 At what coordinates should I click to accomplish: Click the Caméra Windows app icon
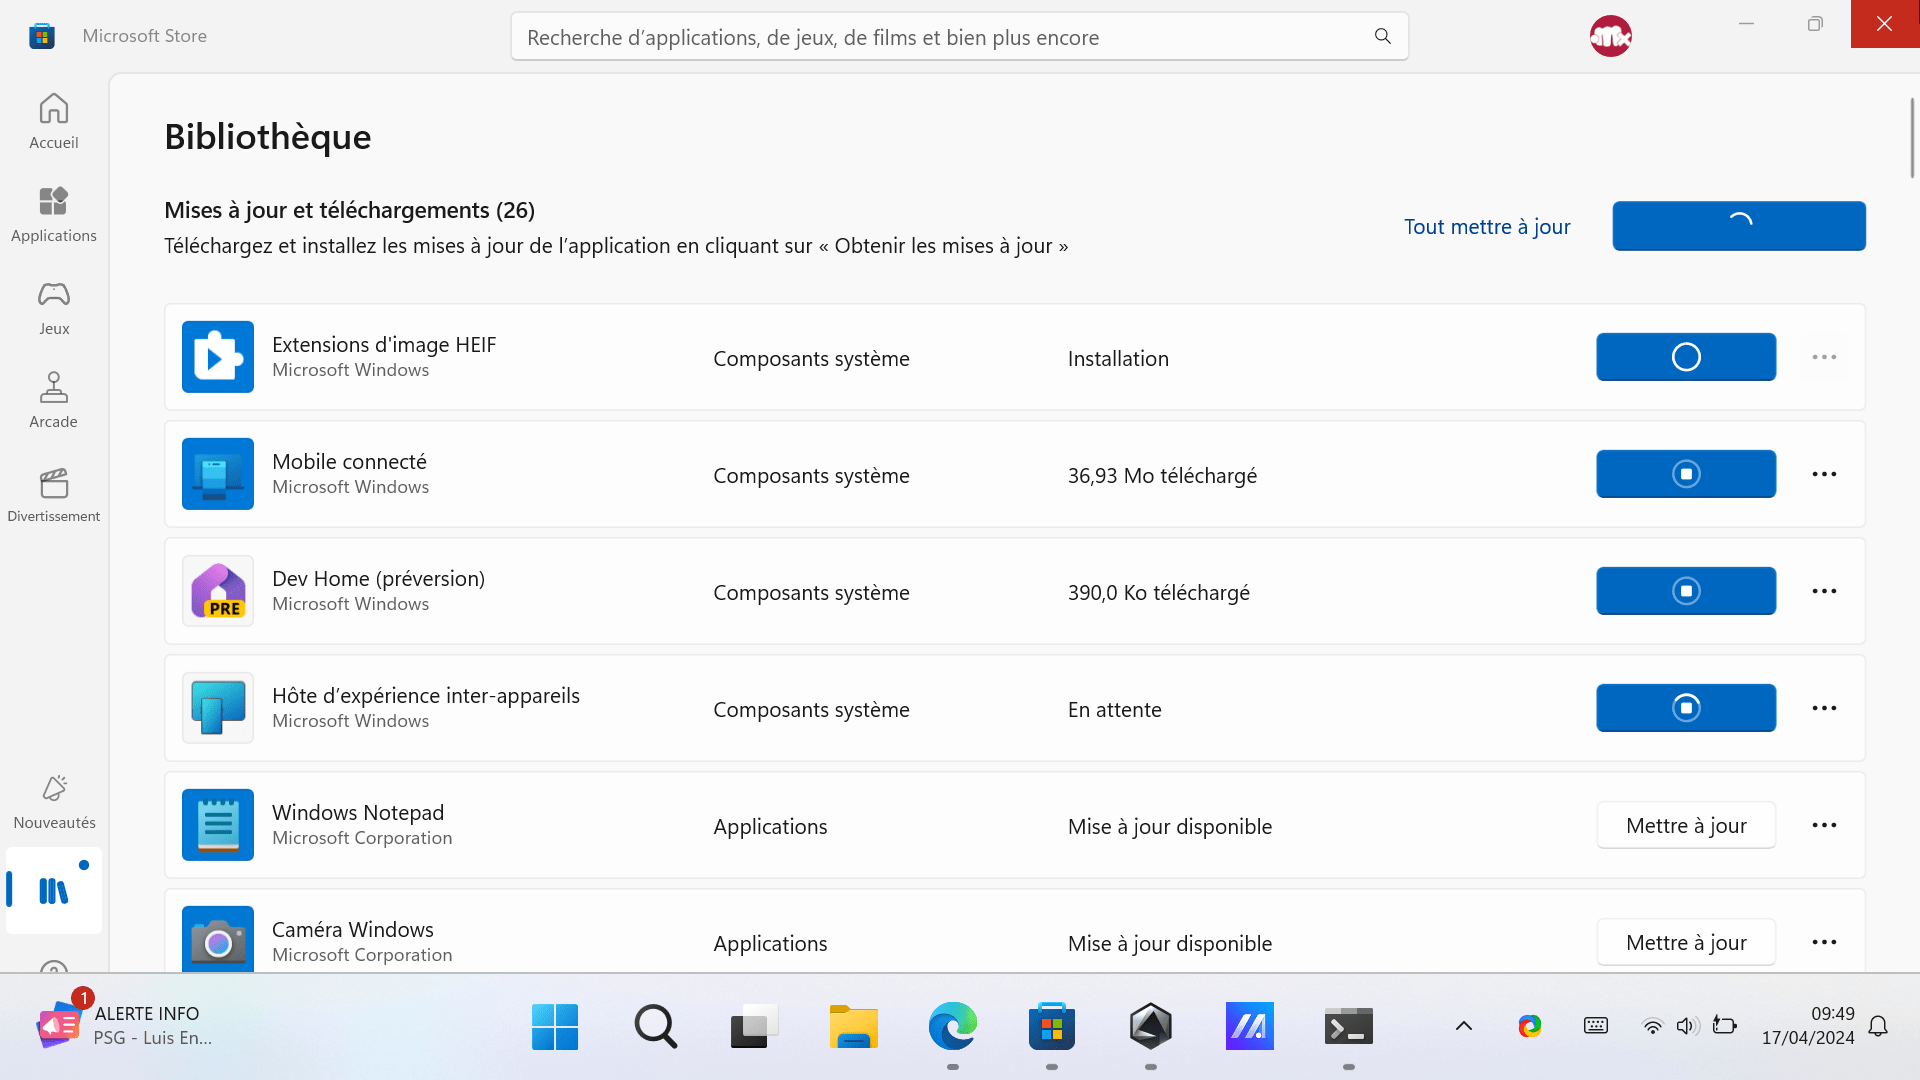click(218, 940)
